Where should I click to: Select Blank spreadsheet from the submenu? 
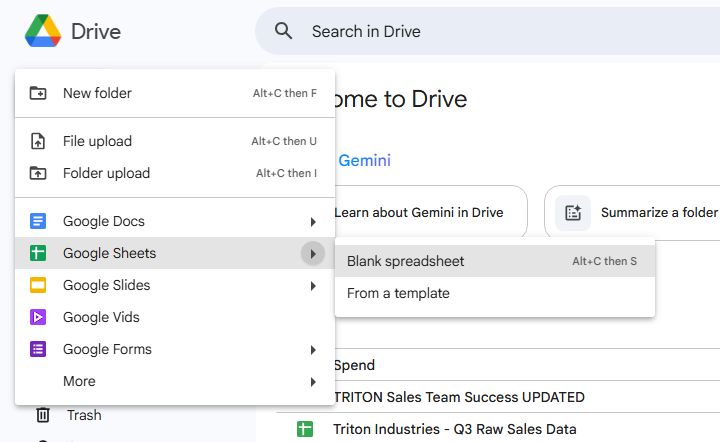pos(406,261)
